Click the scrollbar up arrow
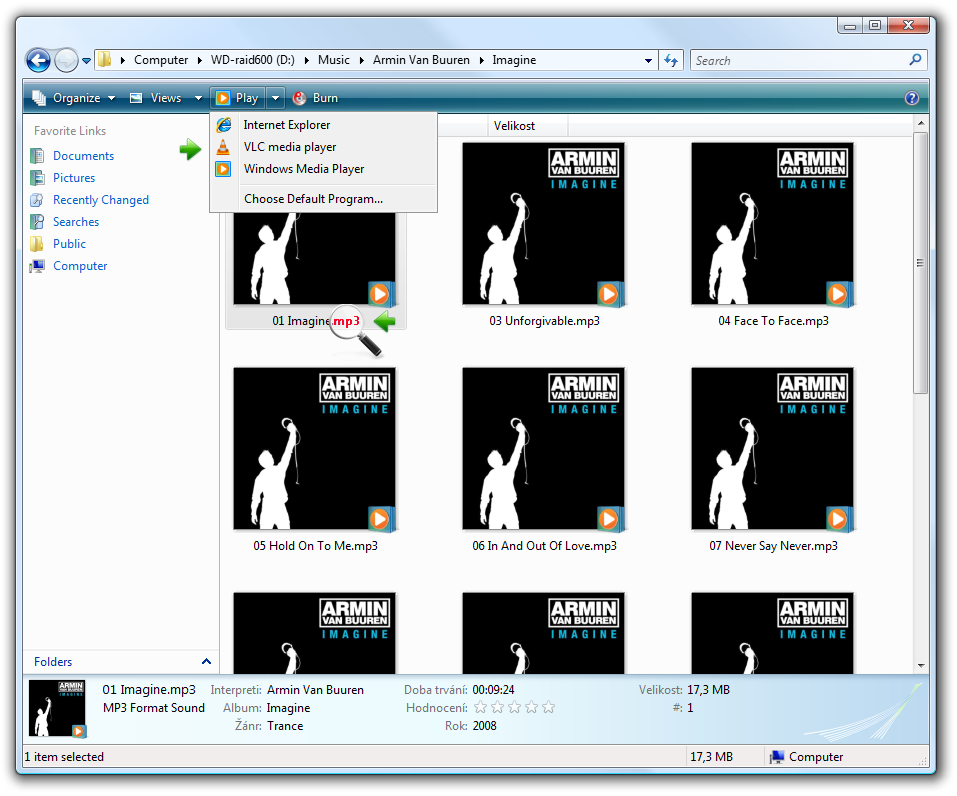 [920, 123]
